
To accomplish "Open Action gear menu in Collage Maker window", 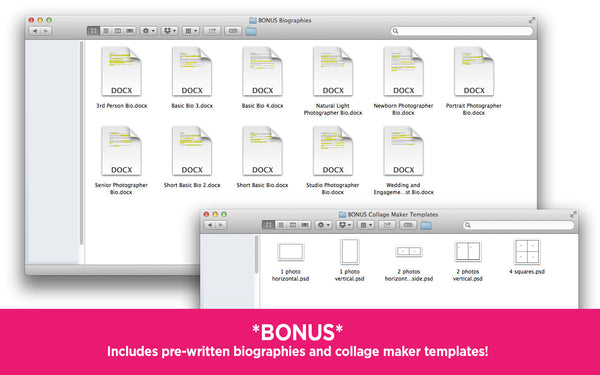I will click(323, 225).
